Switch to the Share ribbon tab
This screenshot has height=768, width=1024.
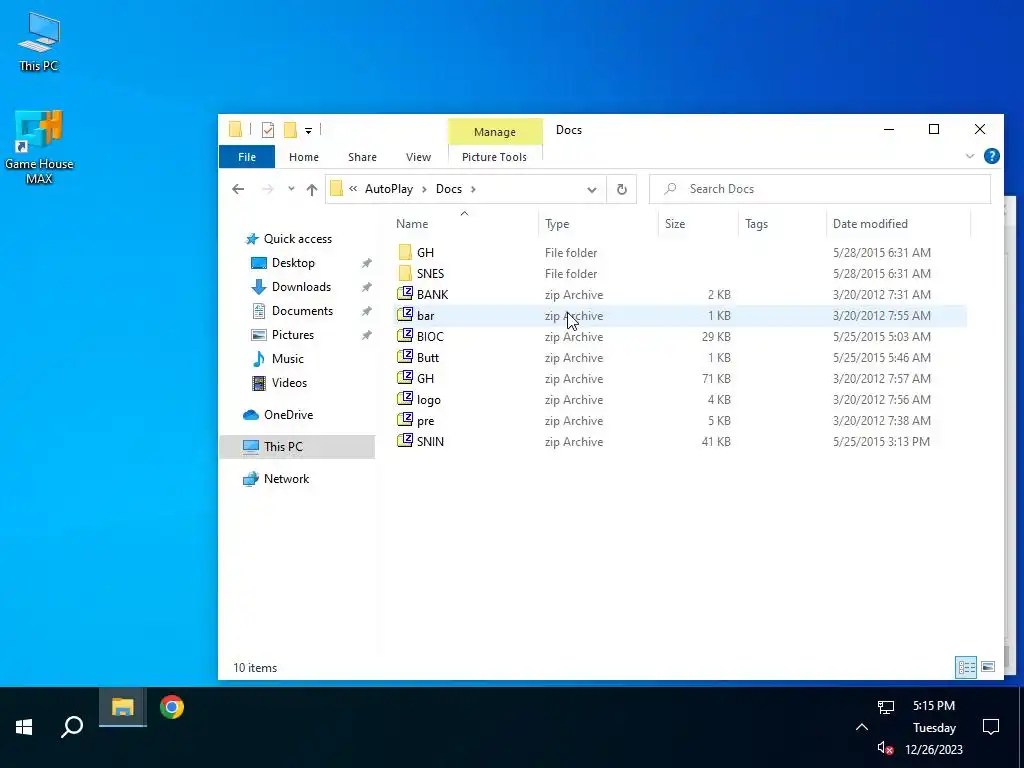click(x=362, y=157)
